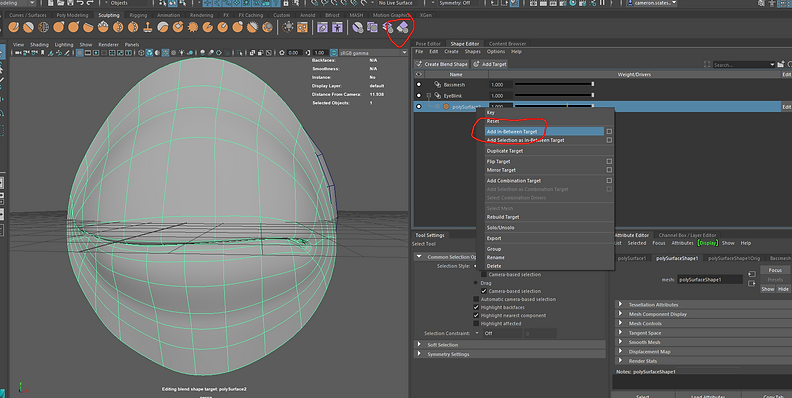Select the first Sculpt tool on the Sculpting shelf
Screen dimensions: 792x398
point(14,27)
